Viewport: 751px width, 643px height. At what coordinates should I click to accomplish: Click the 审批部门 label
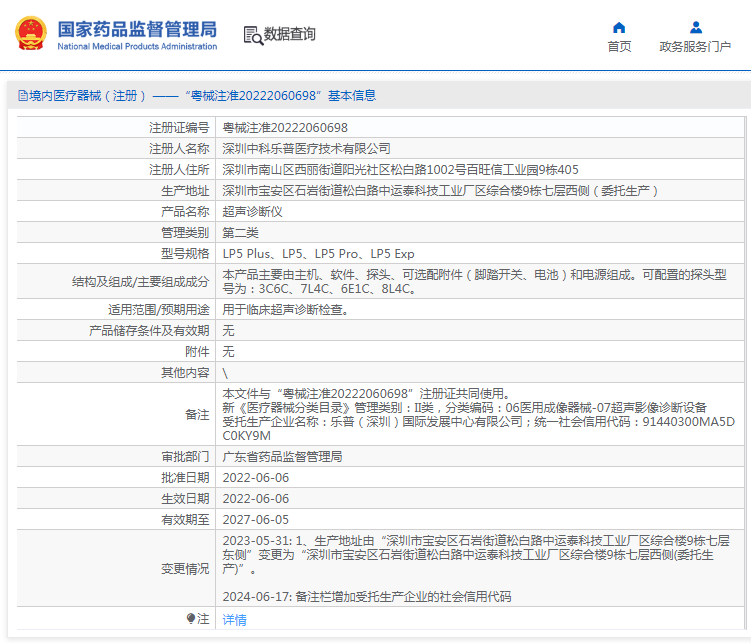point(185,457)
